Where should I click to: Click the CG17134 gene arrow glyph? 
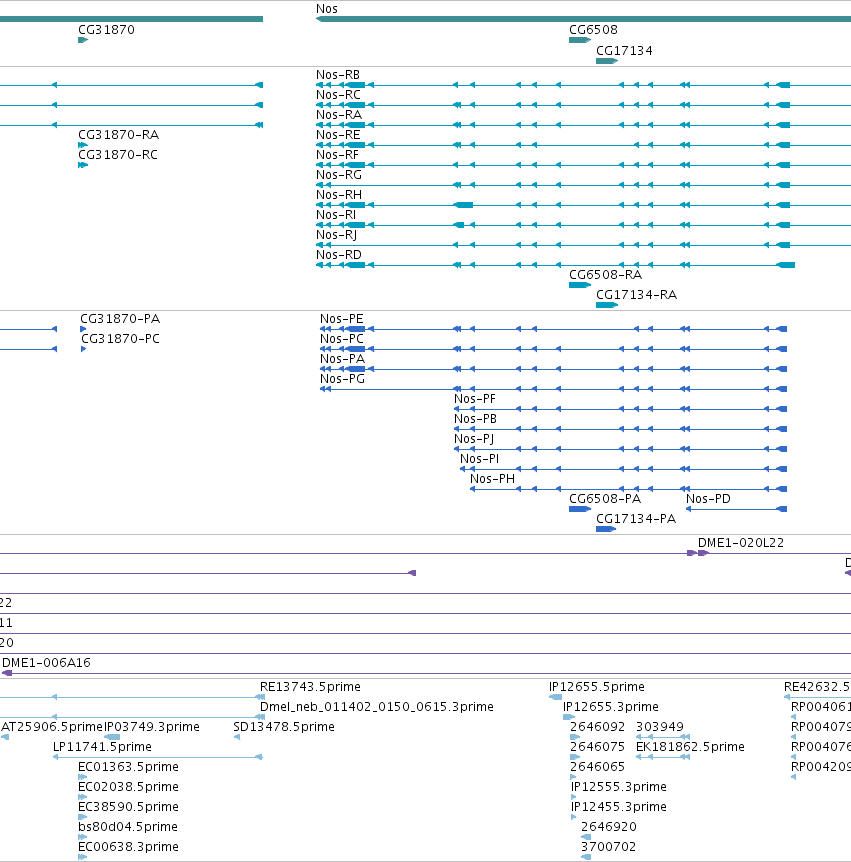[x=607, y=61]
